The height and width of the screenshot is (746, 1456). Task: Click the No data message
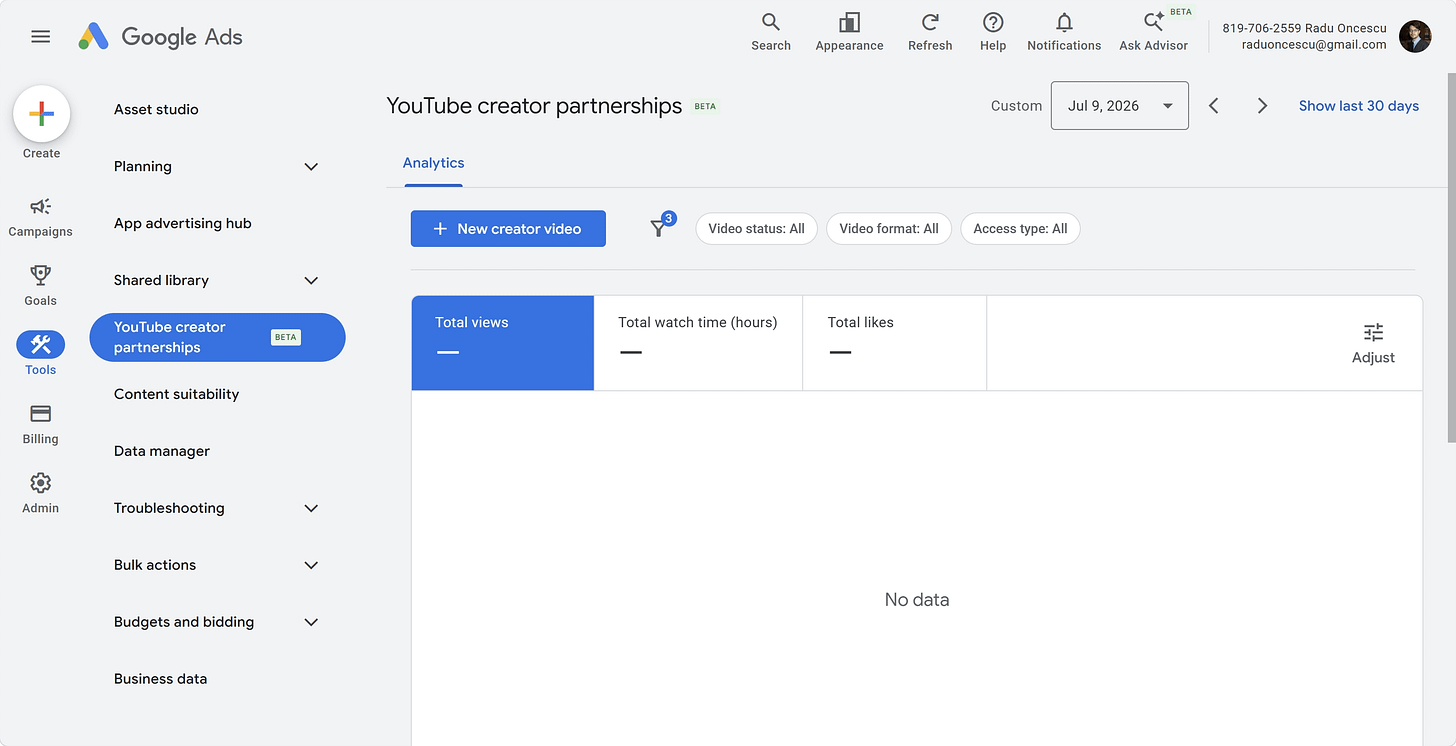click(x=917, y=600)
